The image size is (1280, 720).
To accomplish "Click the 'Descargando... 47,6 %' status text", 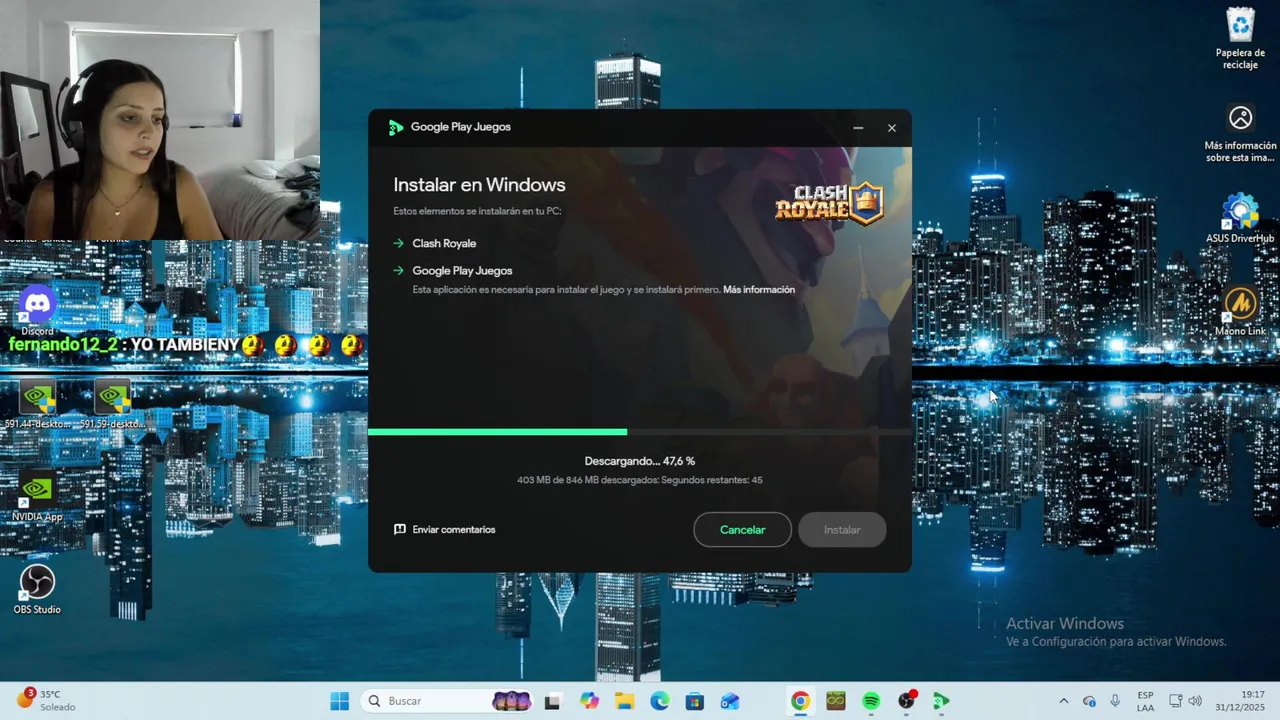I will (640, 461).
